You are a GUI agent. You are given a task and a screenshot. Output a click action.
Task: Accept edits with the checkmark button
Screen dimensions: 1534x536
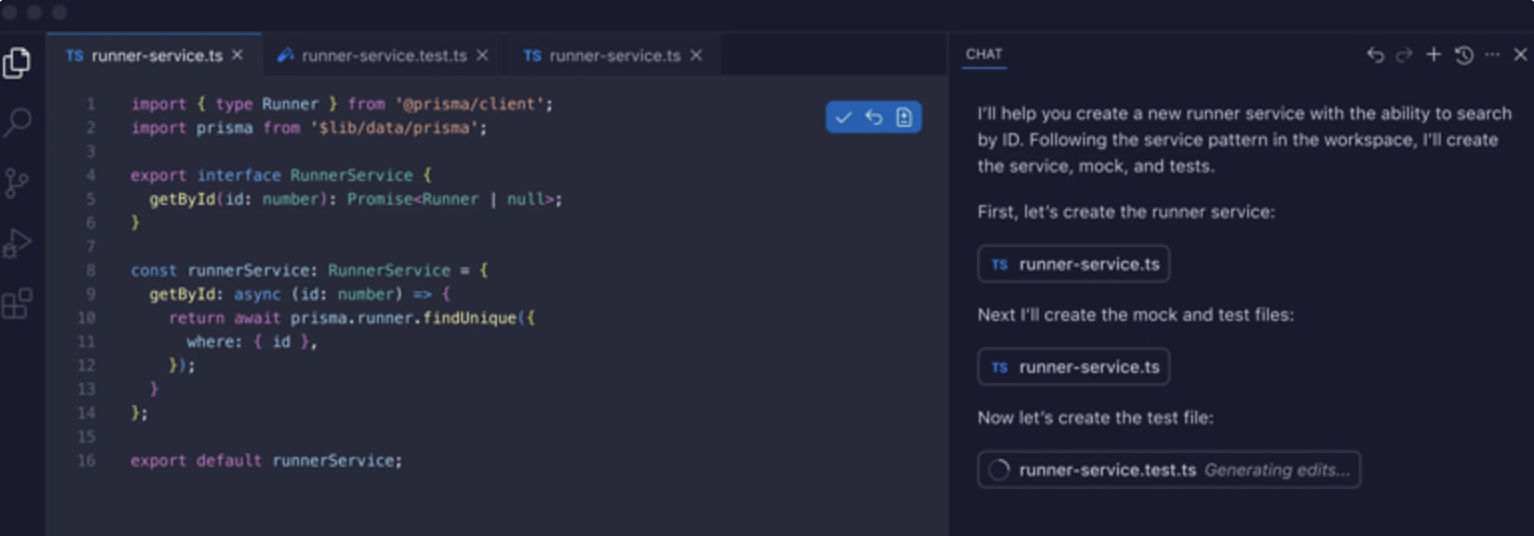click(x=843, y=117)
